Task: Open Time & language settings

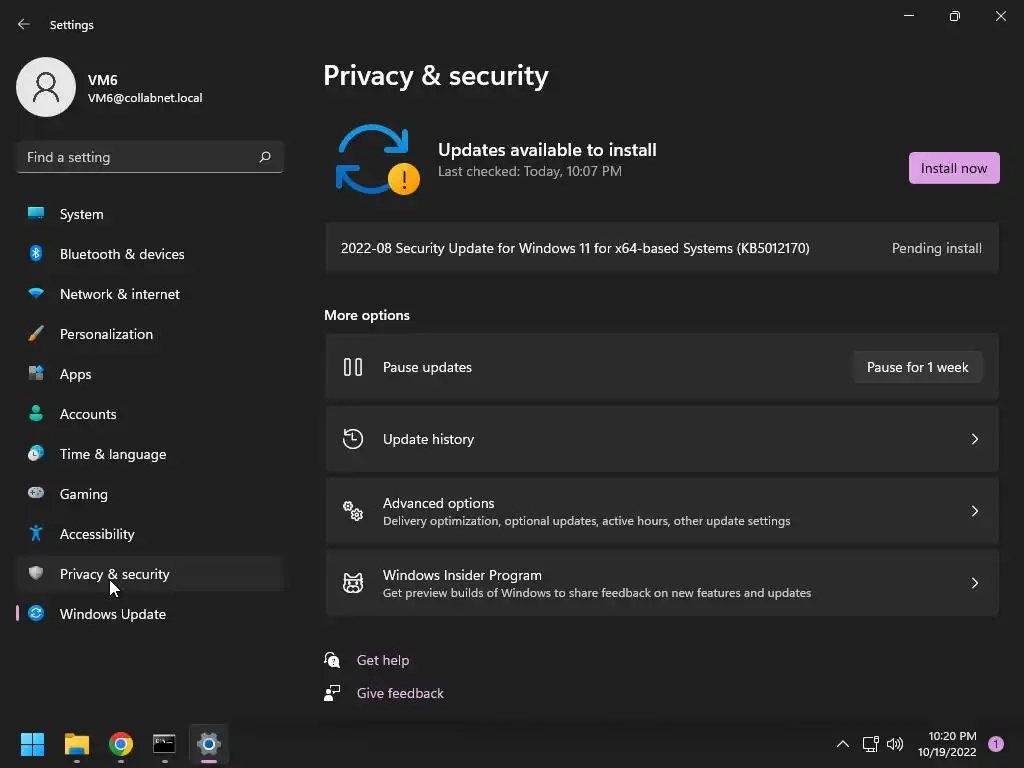Action: [x=113, y=454]
